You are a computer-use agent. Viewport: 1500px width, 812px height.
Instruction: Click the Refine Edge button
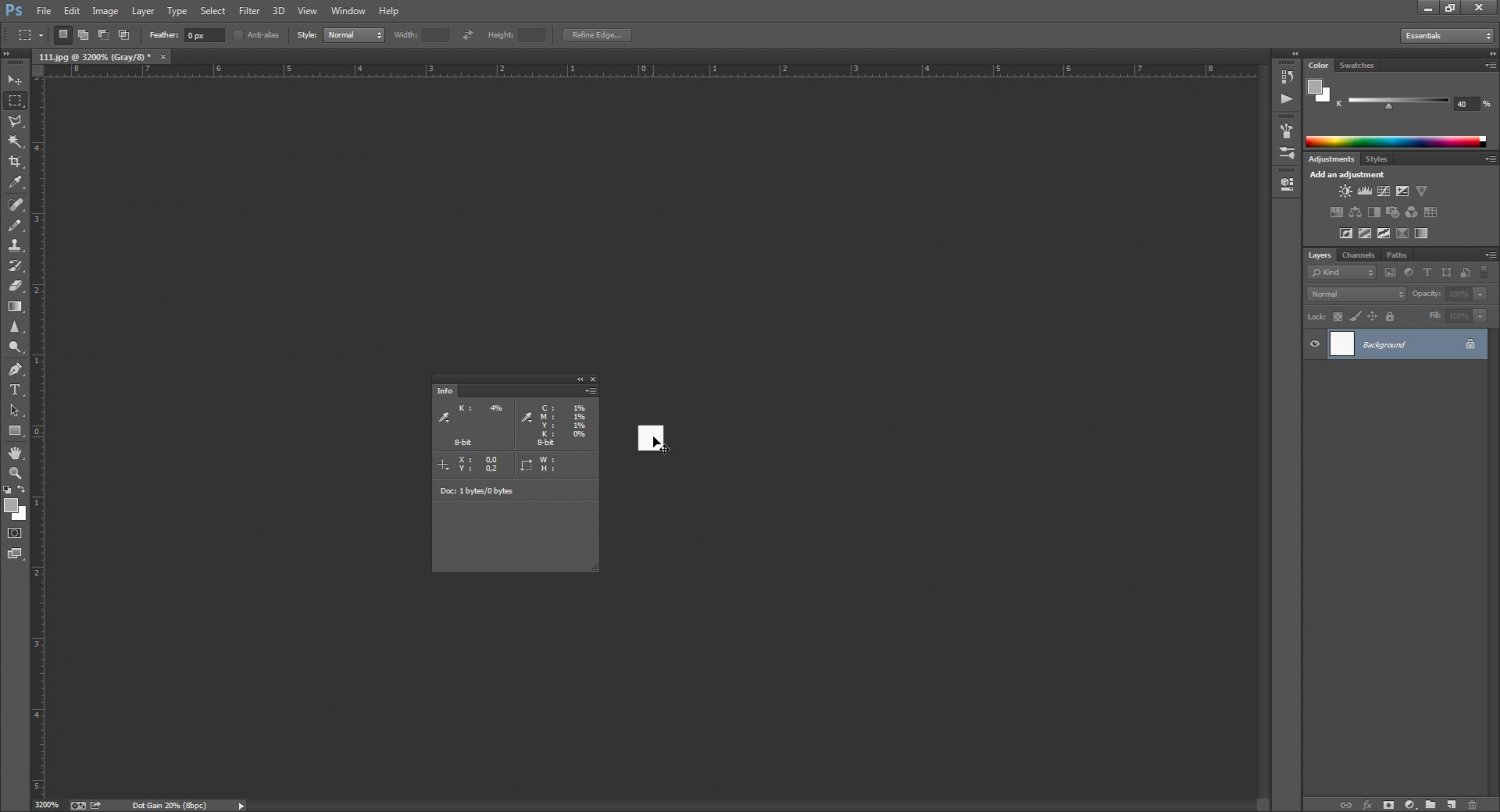click(x=597, y=35)
